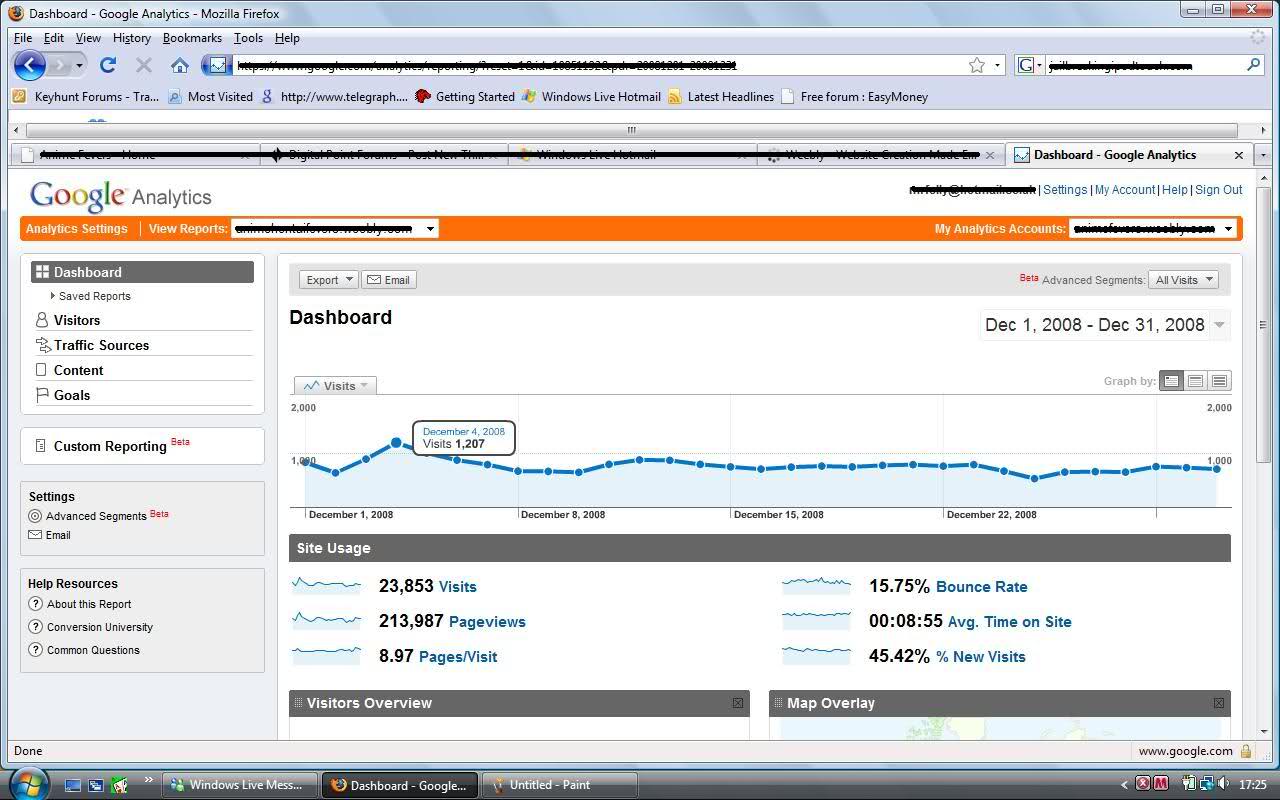Image resolution: width=1280 pixels, height=800 pixels.
Task: Open Pages/Visit report link
Action: [x=459, y=657]
